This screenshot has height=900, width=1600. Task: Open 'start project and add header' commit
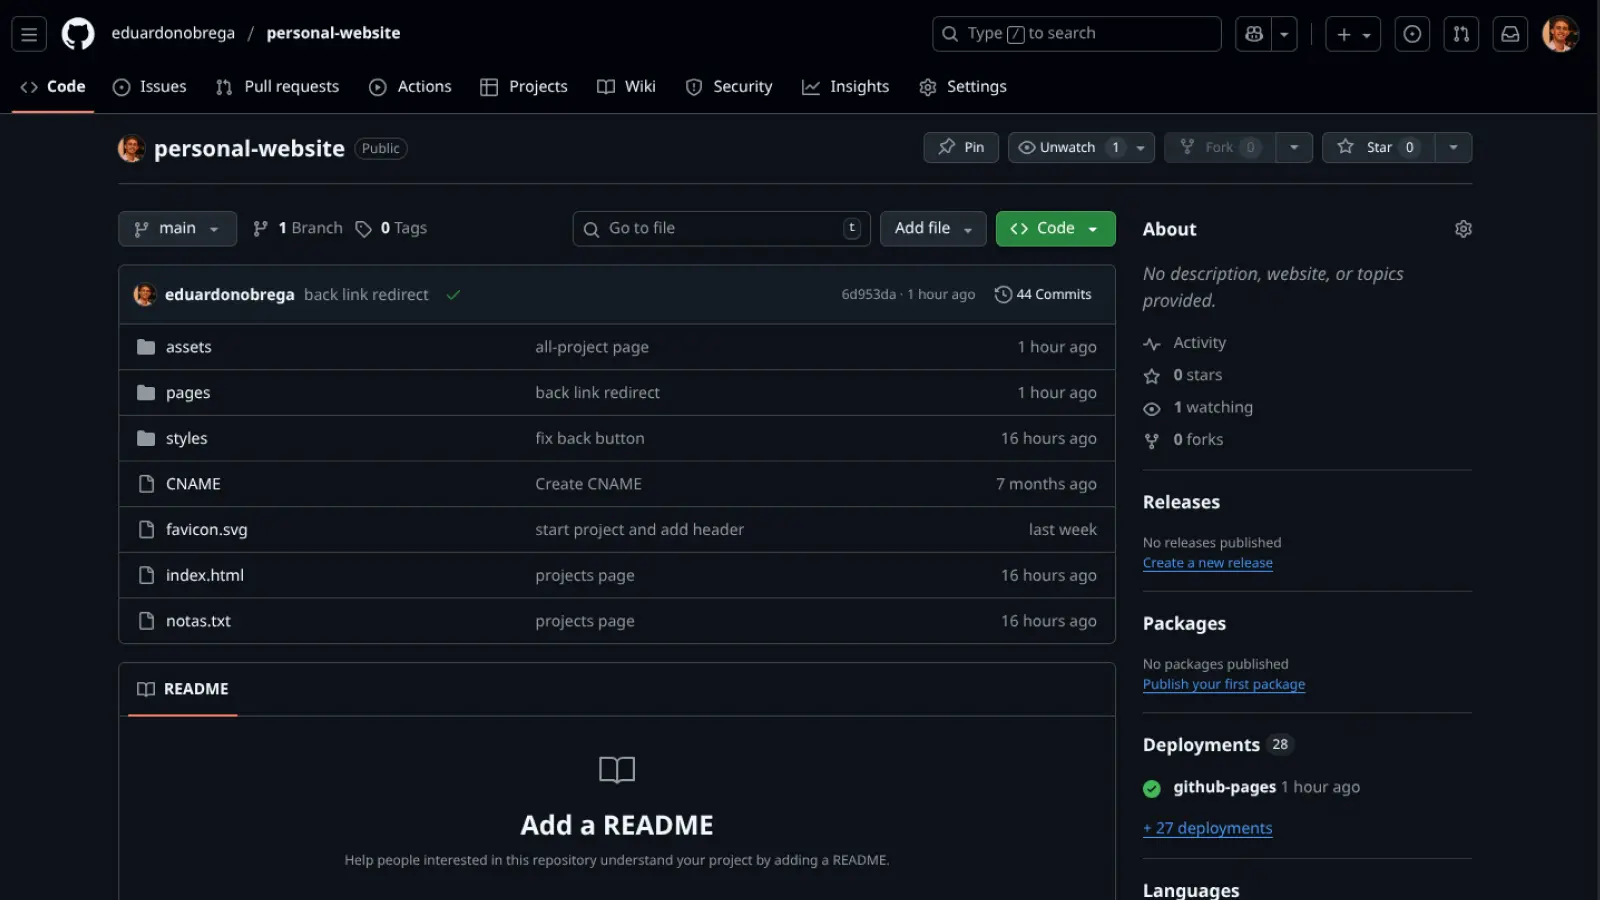point(639,530)
